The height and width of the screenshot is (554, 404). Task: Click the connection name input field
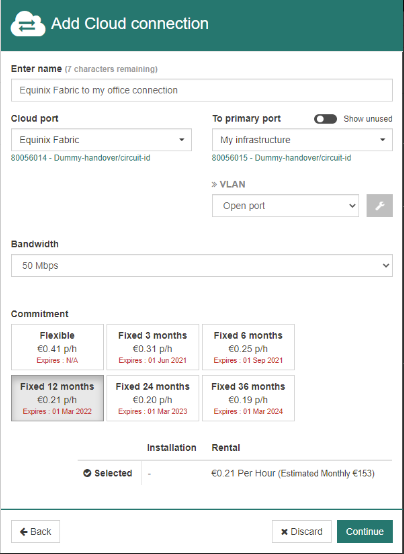point(202,90)
